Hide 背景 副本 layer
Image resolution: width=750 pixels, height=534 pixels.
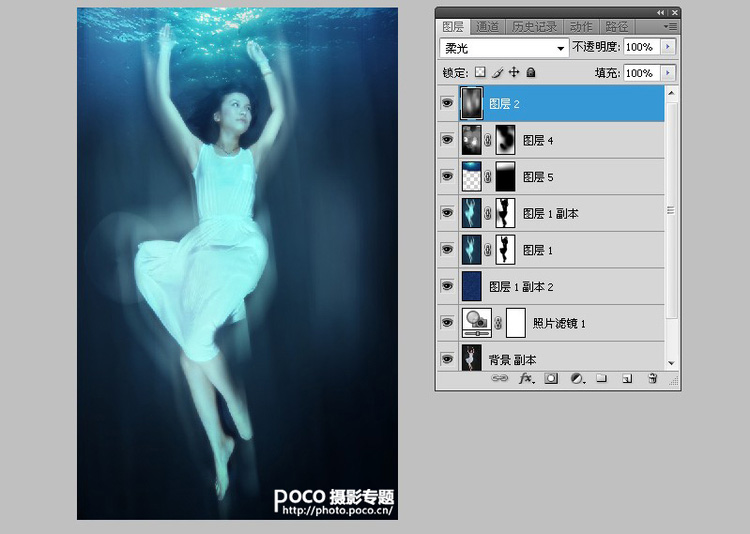pyautogui.click(x=447, y=359)
